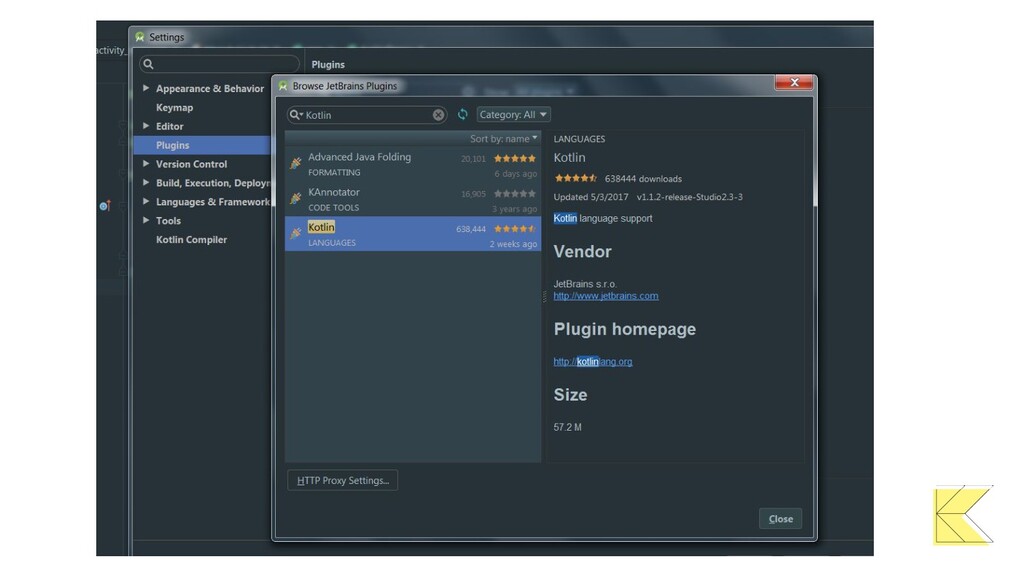Click 'Updated 5/3/2017' version text
The width and height of the screenshot is (1024, 576).
pyautogui.click(x=648, y=197)
